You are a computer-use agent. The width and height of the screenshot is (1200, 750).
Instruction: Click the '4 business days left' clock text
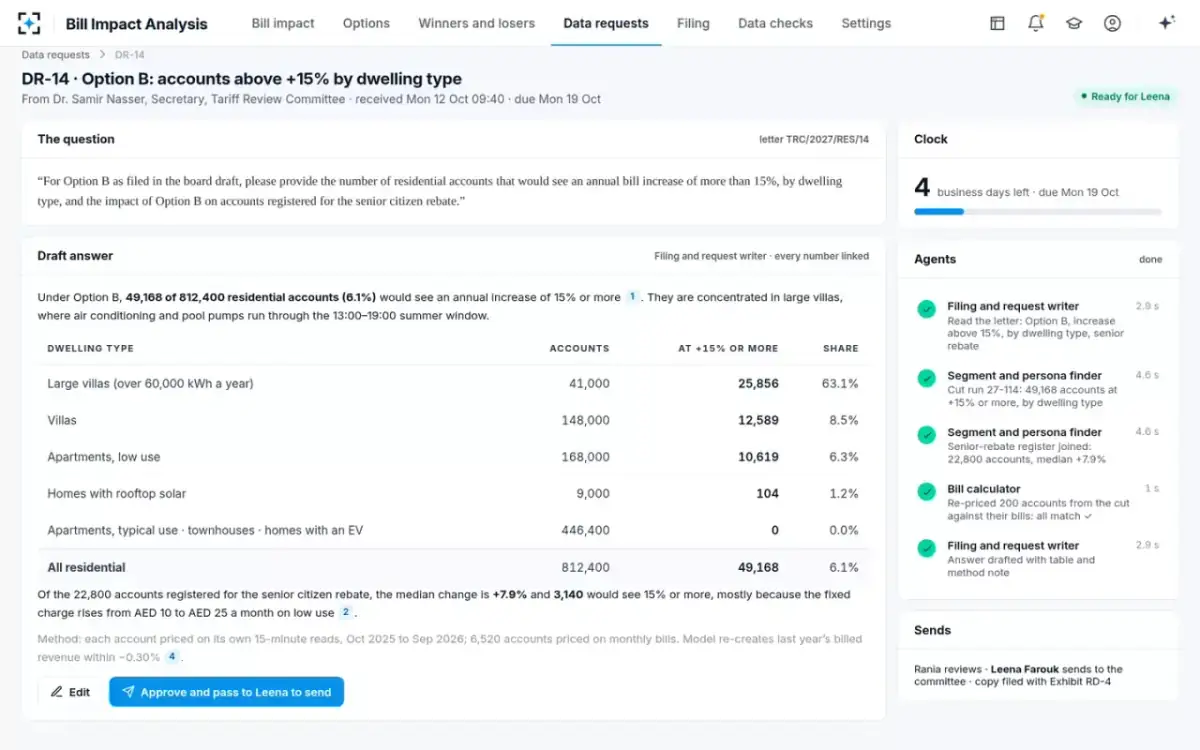click(x=1016, y=190)
